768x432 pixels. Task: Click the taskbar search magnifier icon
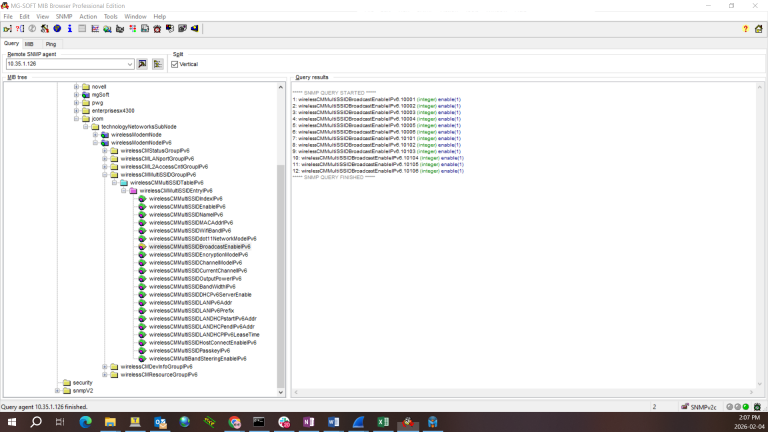point(36,422)
